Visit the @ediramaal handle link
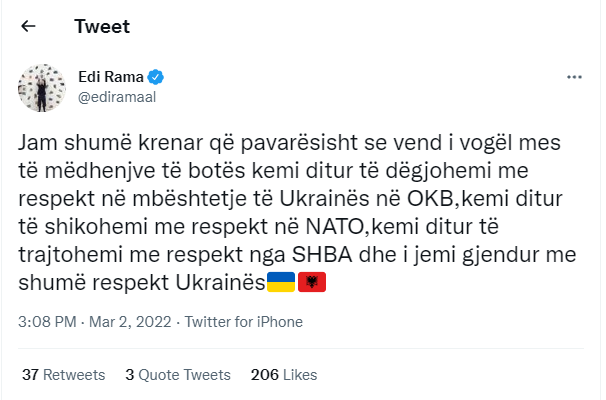This screenshot has width=606, height=400. coord(115,96)
